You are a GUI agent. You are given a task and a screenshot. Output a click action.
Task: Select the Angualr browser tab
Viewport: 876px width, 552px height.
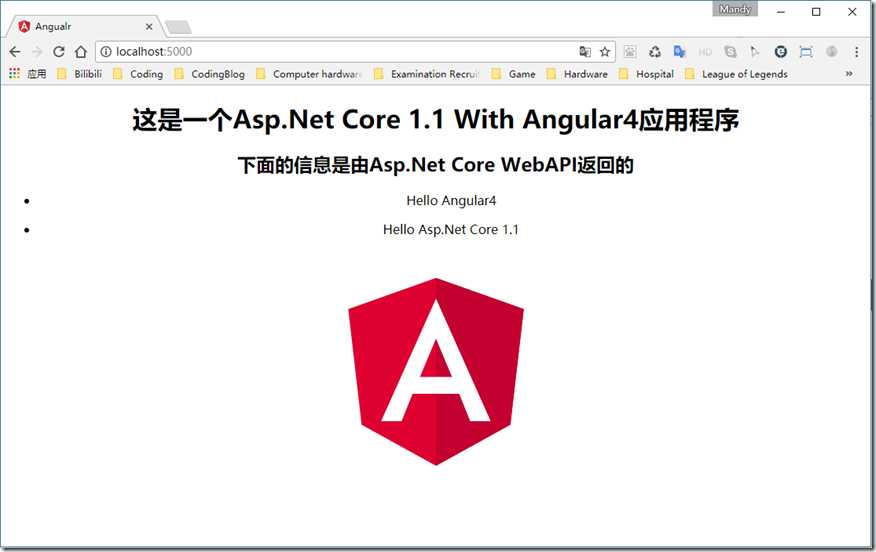[x=84, y=26]
